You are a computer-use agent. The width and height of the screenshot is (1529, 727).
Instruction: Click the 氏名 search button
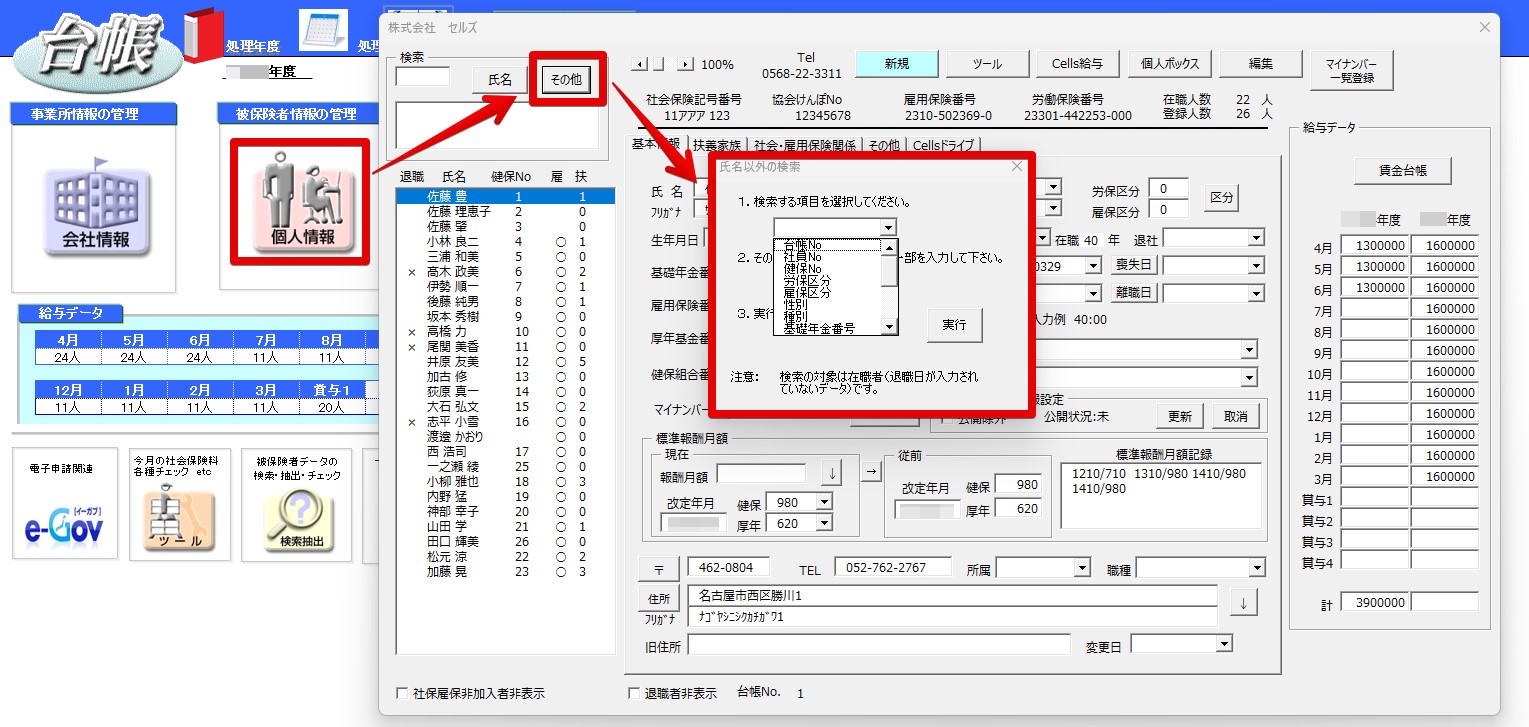coord(500,80)
